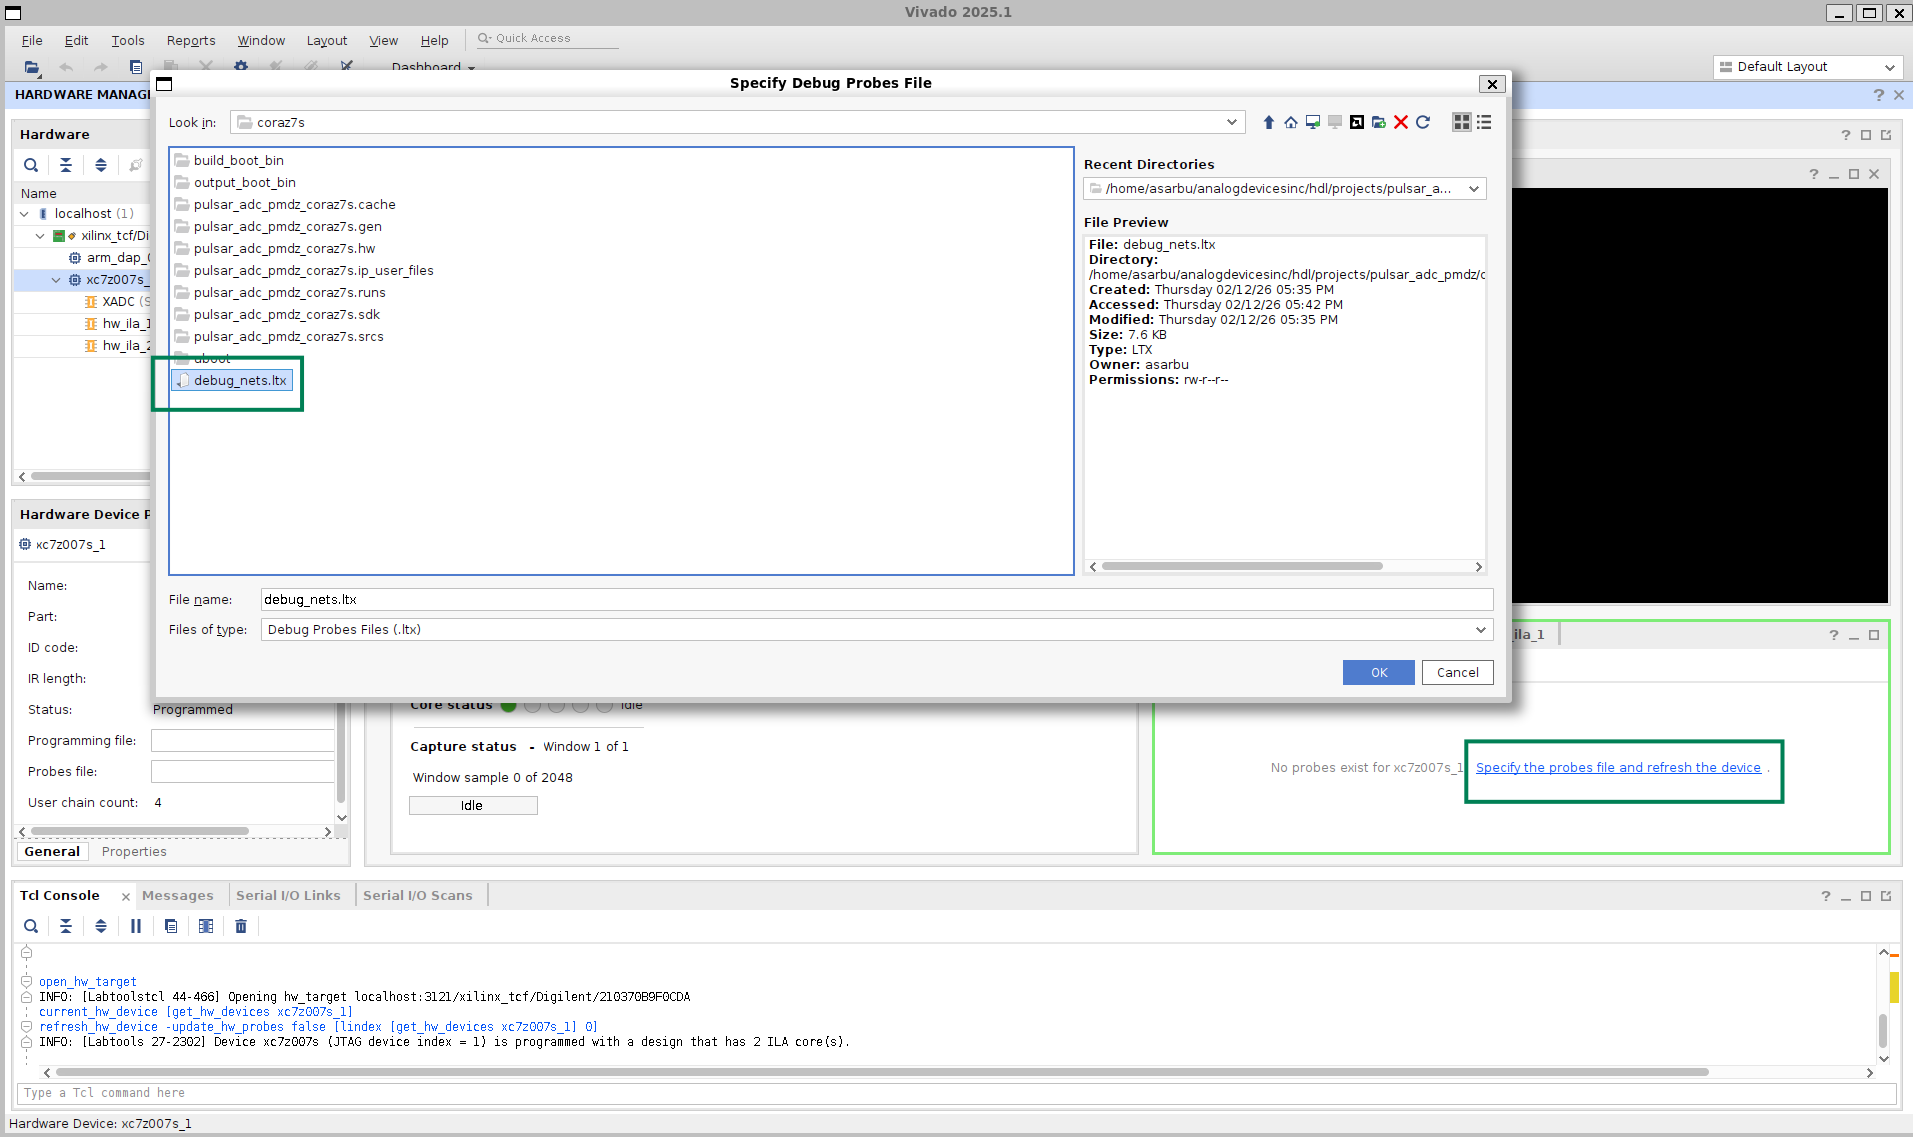Click the Tcl command input field
Viewport: 1913px width, 1137px height.
pos(957,1094)
